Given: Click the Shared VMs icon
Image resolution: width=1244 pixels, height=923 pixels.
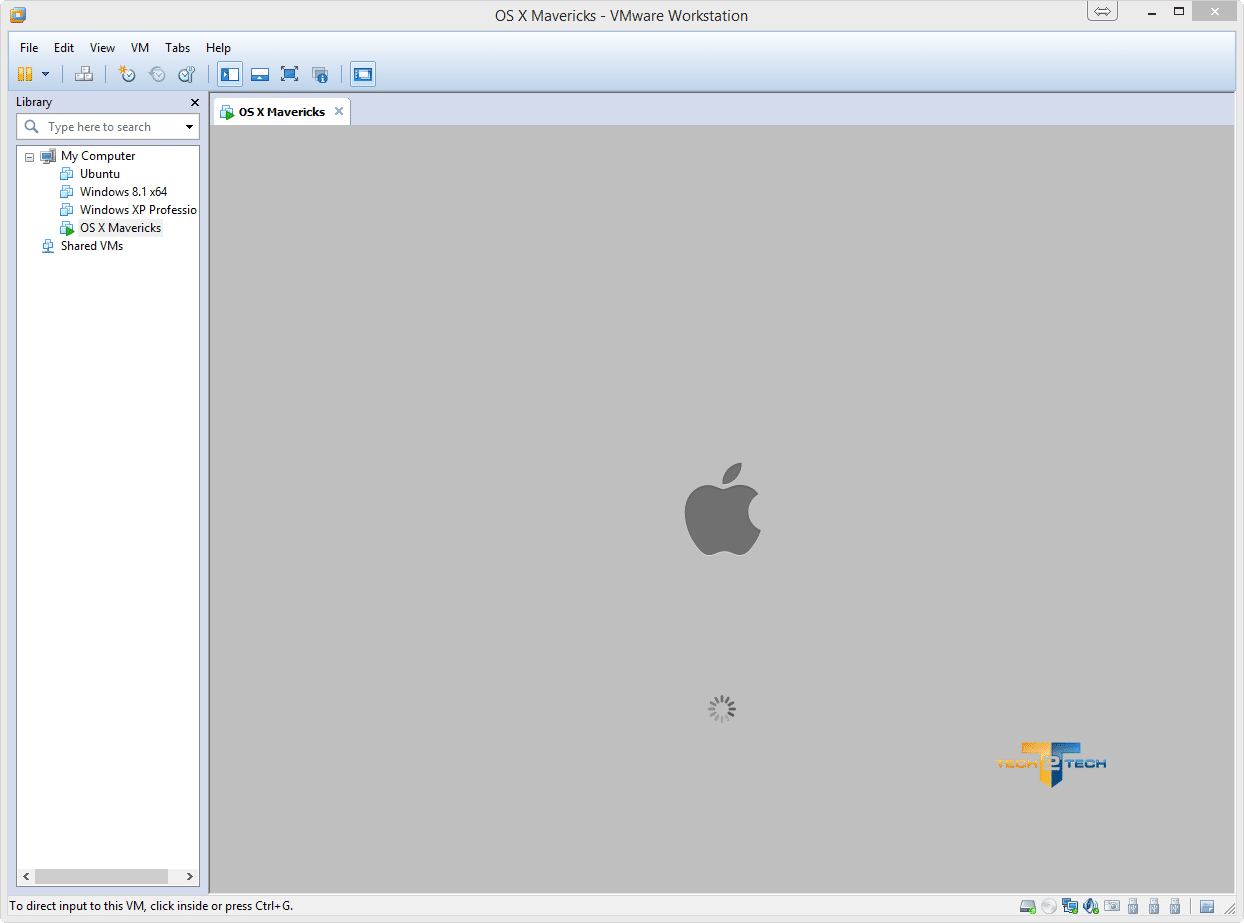Looking at the screenshot, I should (48, 246).
